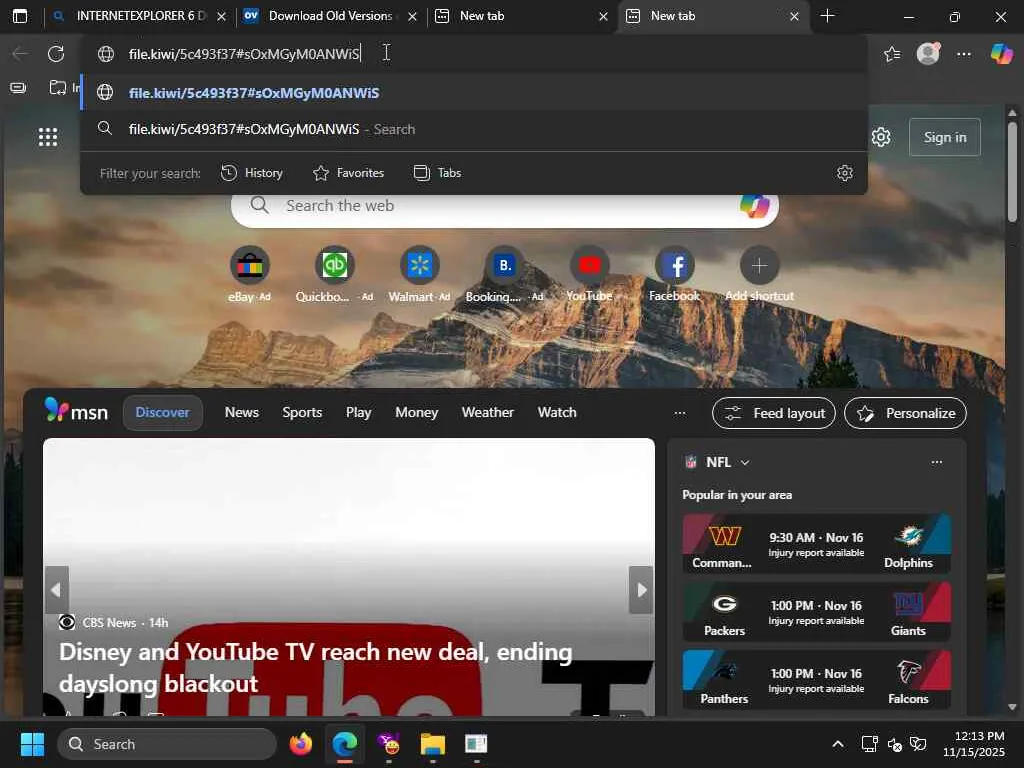Viewport: 1024px width, 768px height.
Task: Select the News feed tab
Action: [242, 413]
